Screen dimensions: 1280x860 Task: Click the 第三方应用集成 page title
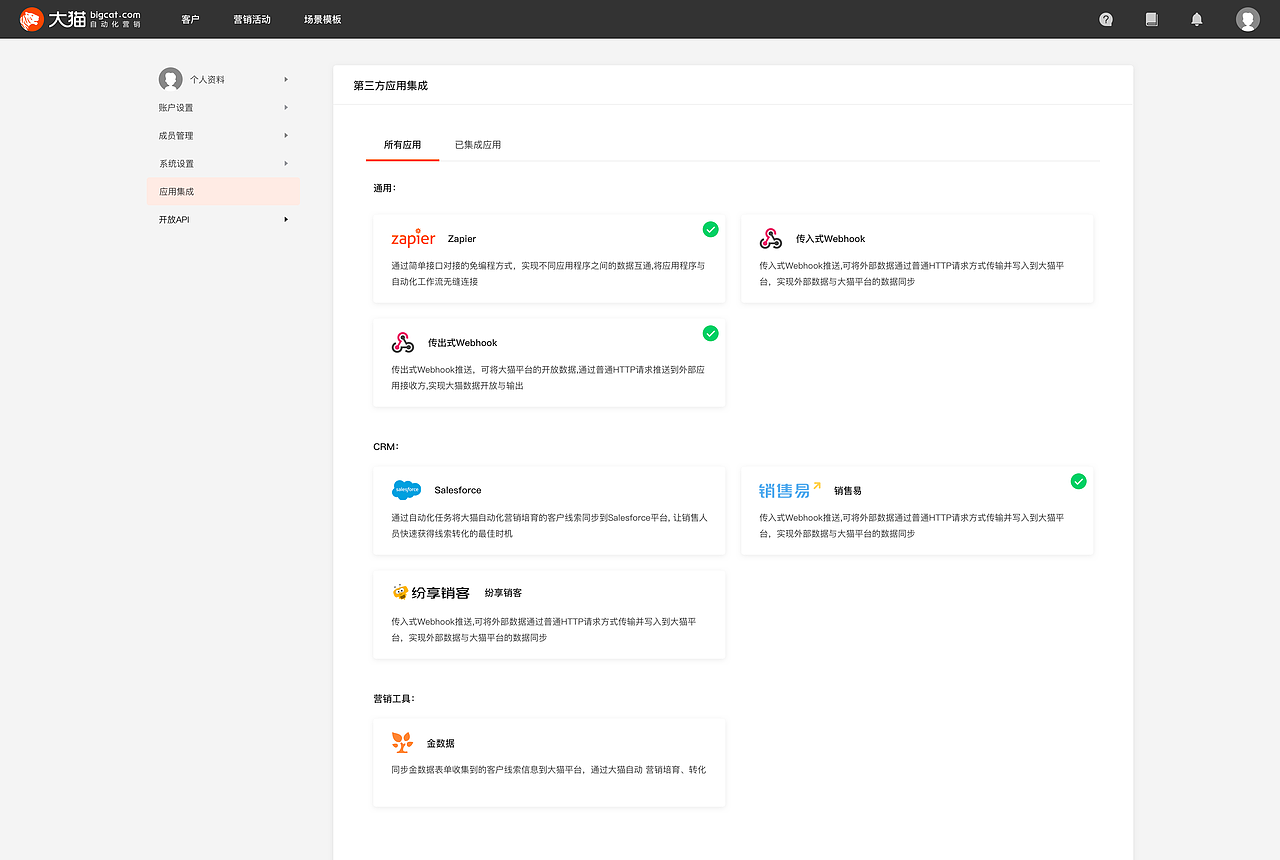(391, 86)
